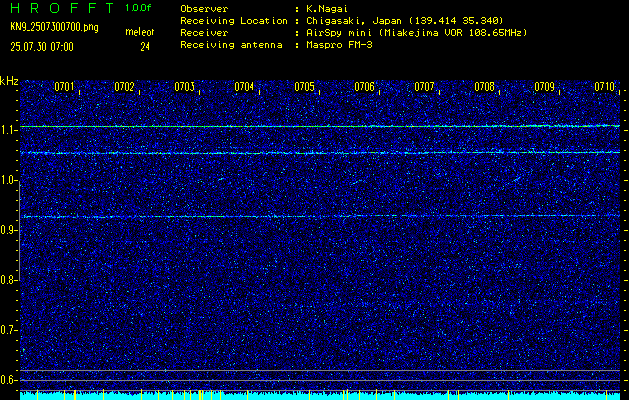Image resolution: width=629 pixels, height=400 pixels.
Task: Select the meteor count value 24
Action: click(x=145, y=47)
